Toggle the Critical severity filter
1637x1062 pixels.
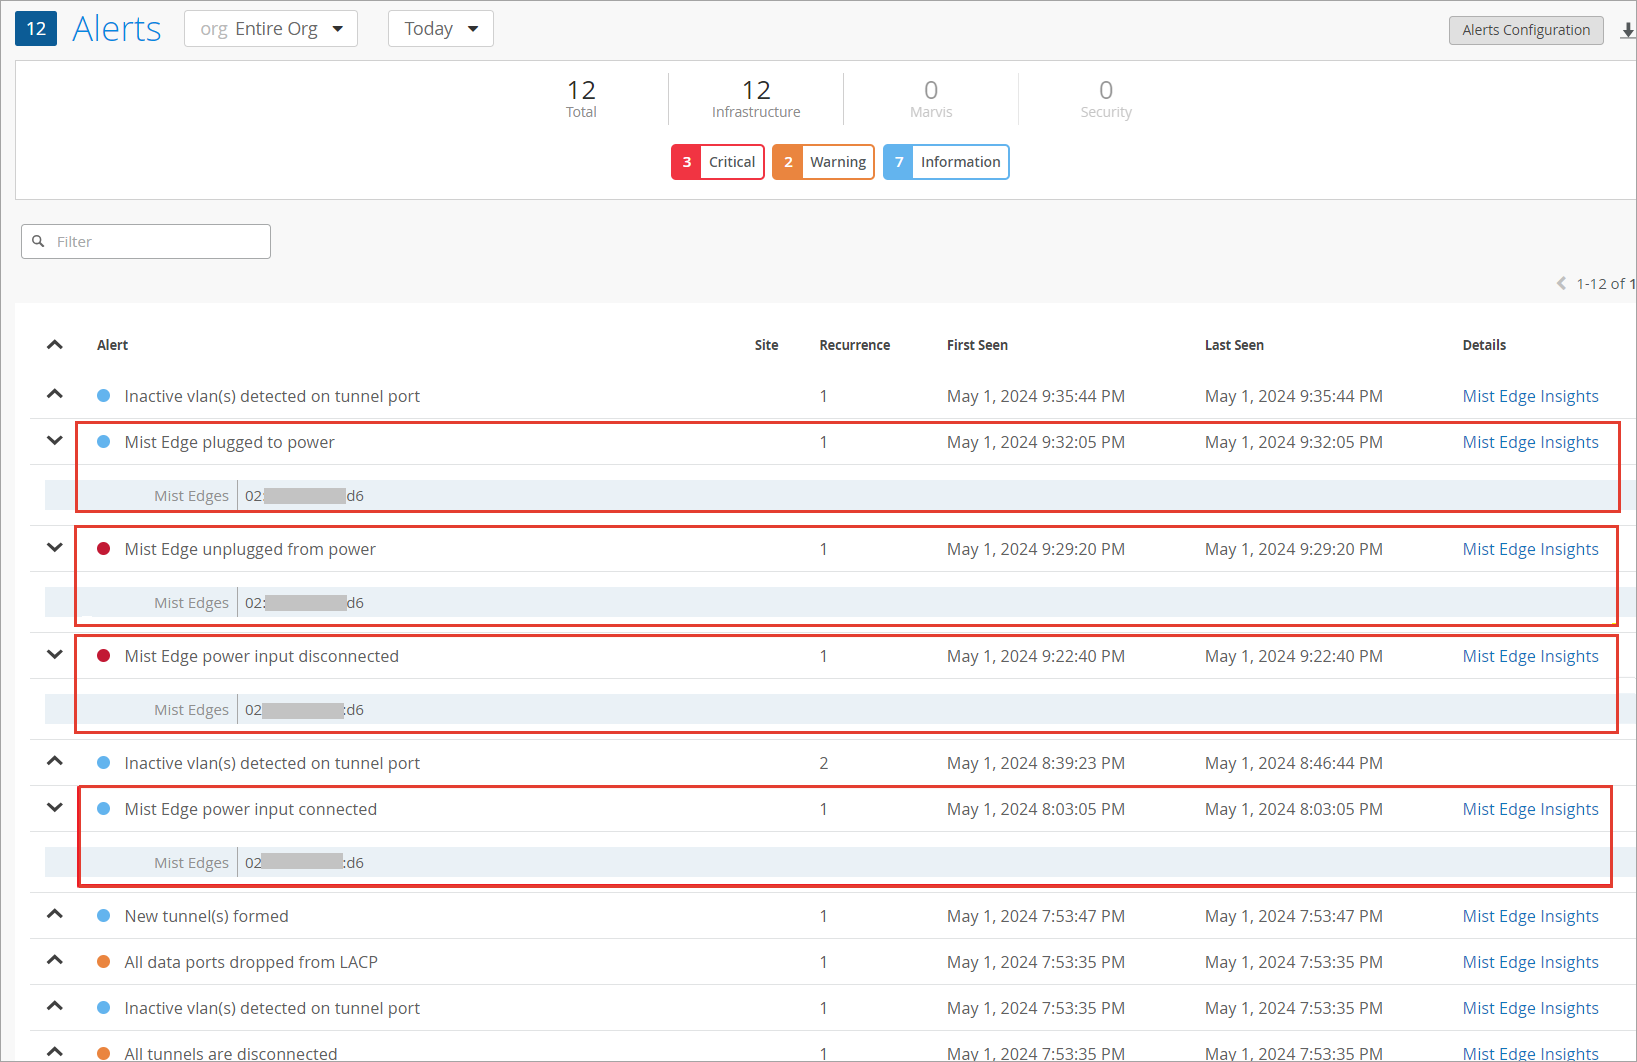click(x=717, y=162)
